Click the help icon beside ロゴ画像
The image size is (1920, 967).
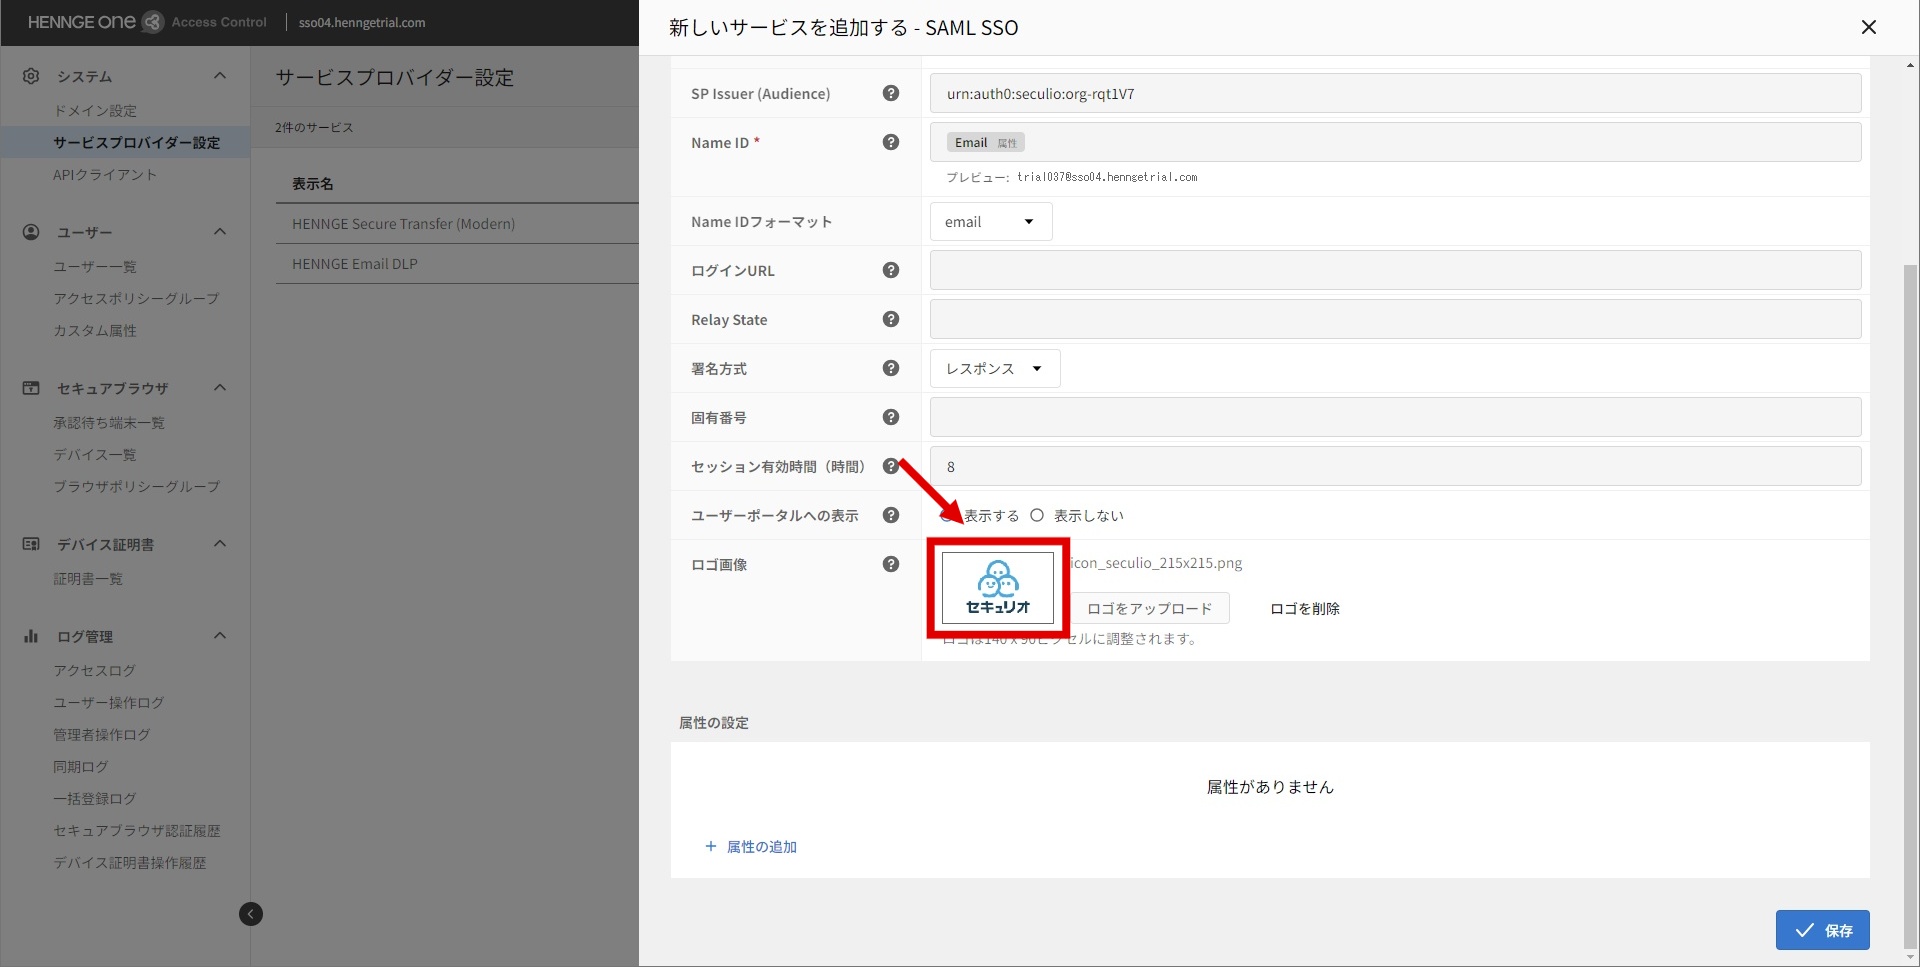tap(891, 564)
